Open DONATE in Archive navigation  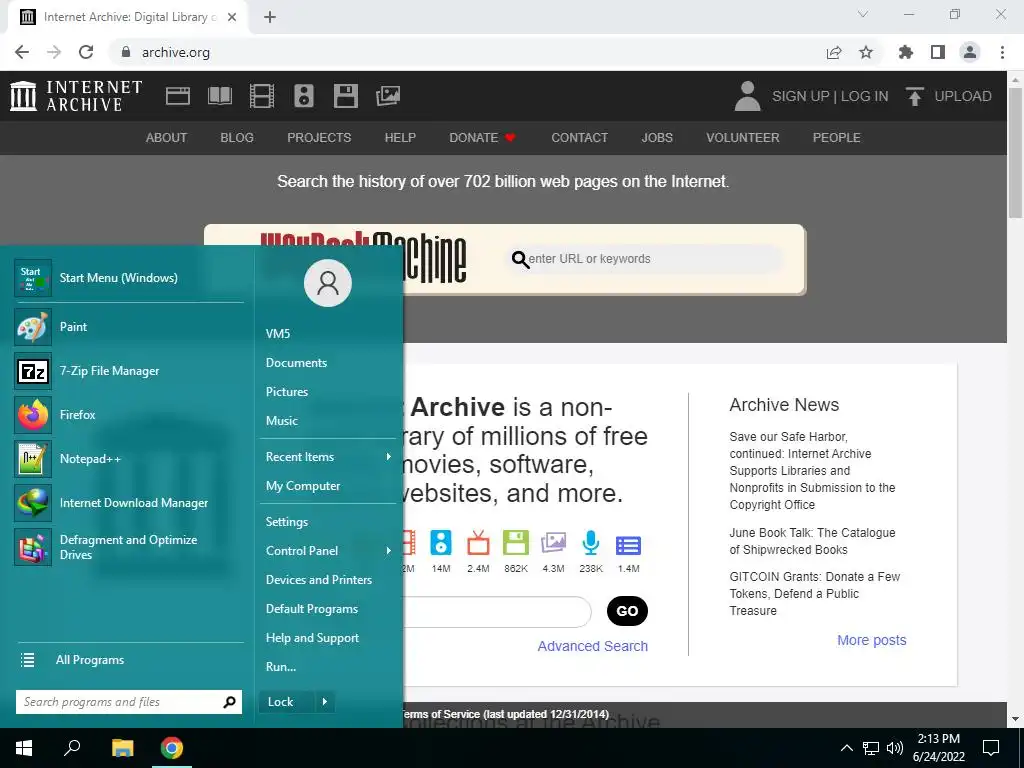pyautogui.click(x=482, y=138)
